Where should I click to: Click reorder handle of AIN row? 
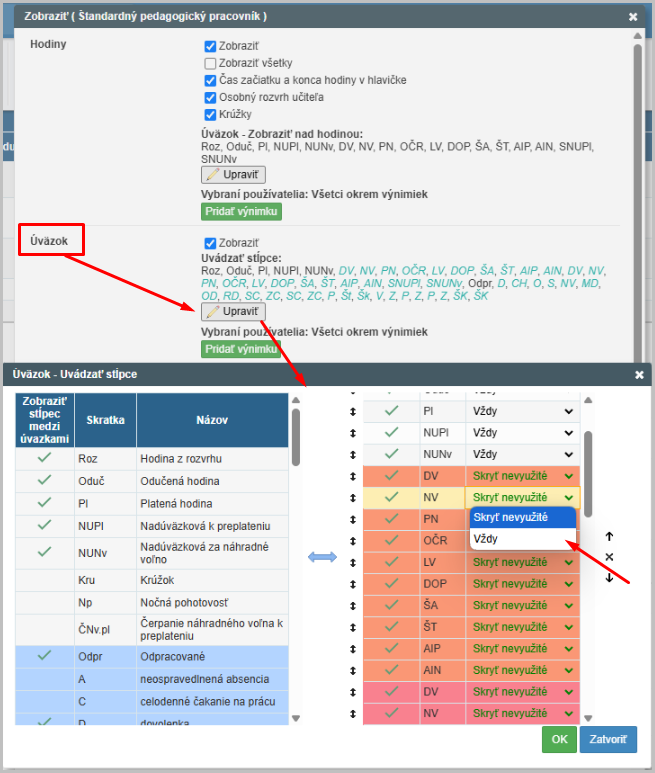point(353,671)
